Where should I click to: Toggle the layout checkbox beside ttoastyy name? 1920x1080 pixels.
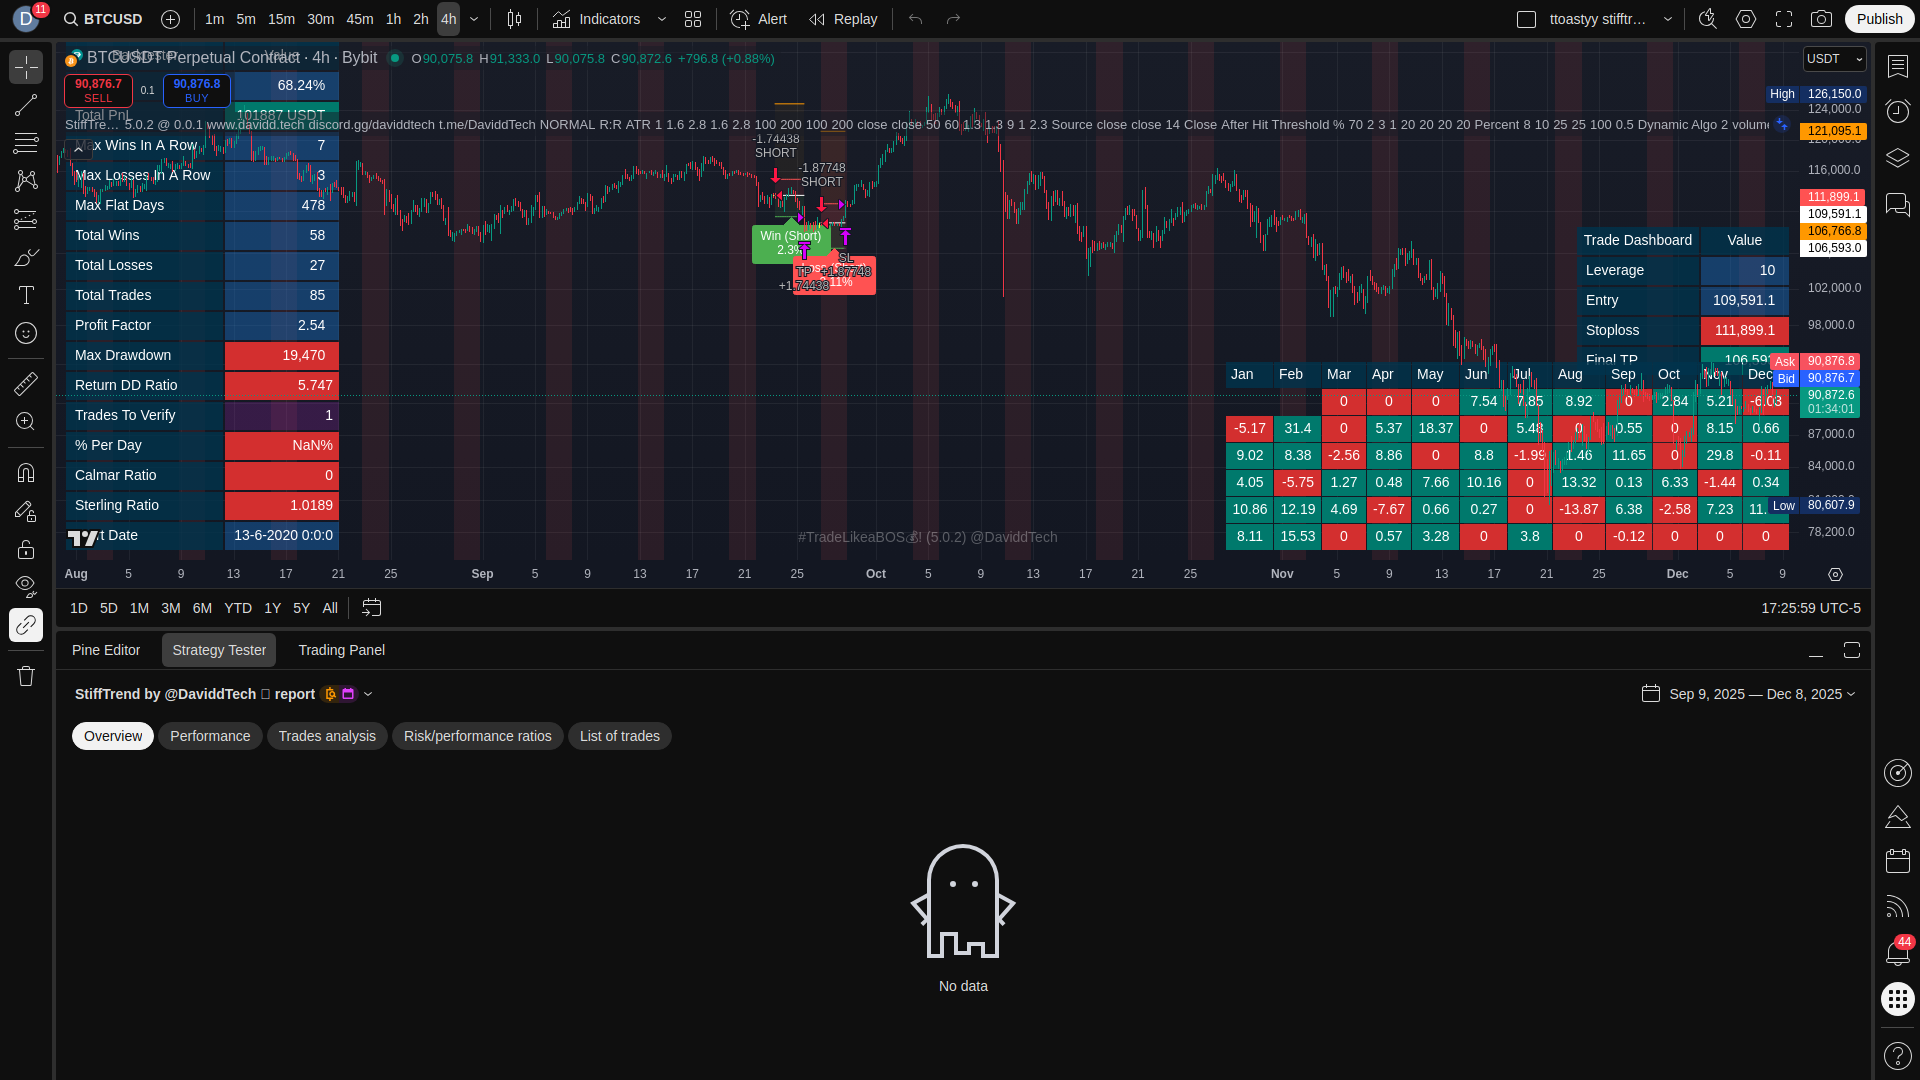tap(1526, 19)
